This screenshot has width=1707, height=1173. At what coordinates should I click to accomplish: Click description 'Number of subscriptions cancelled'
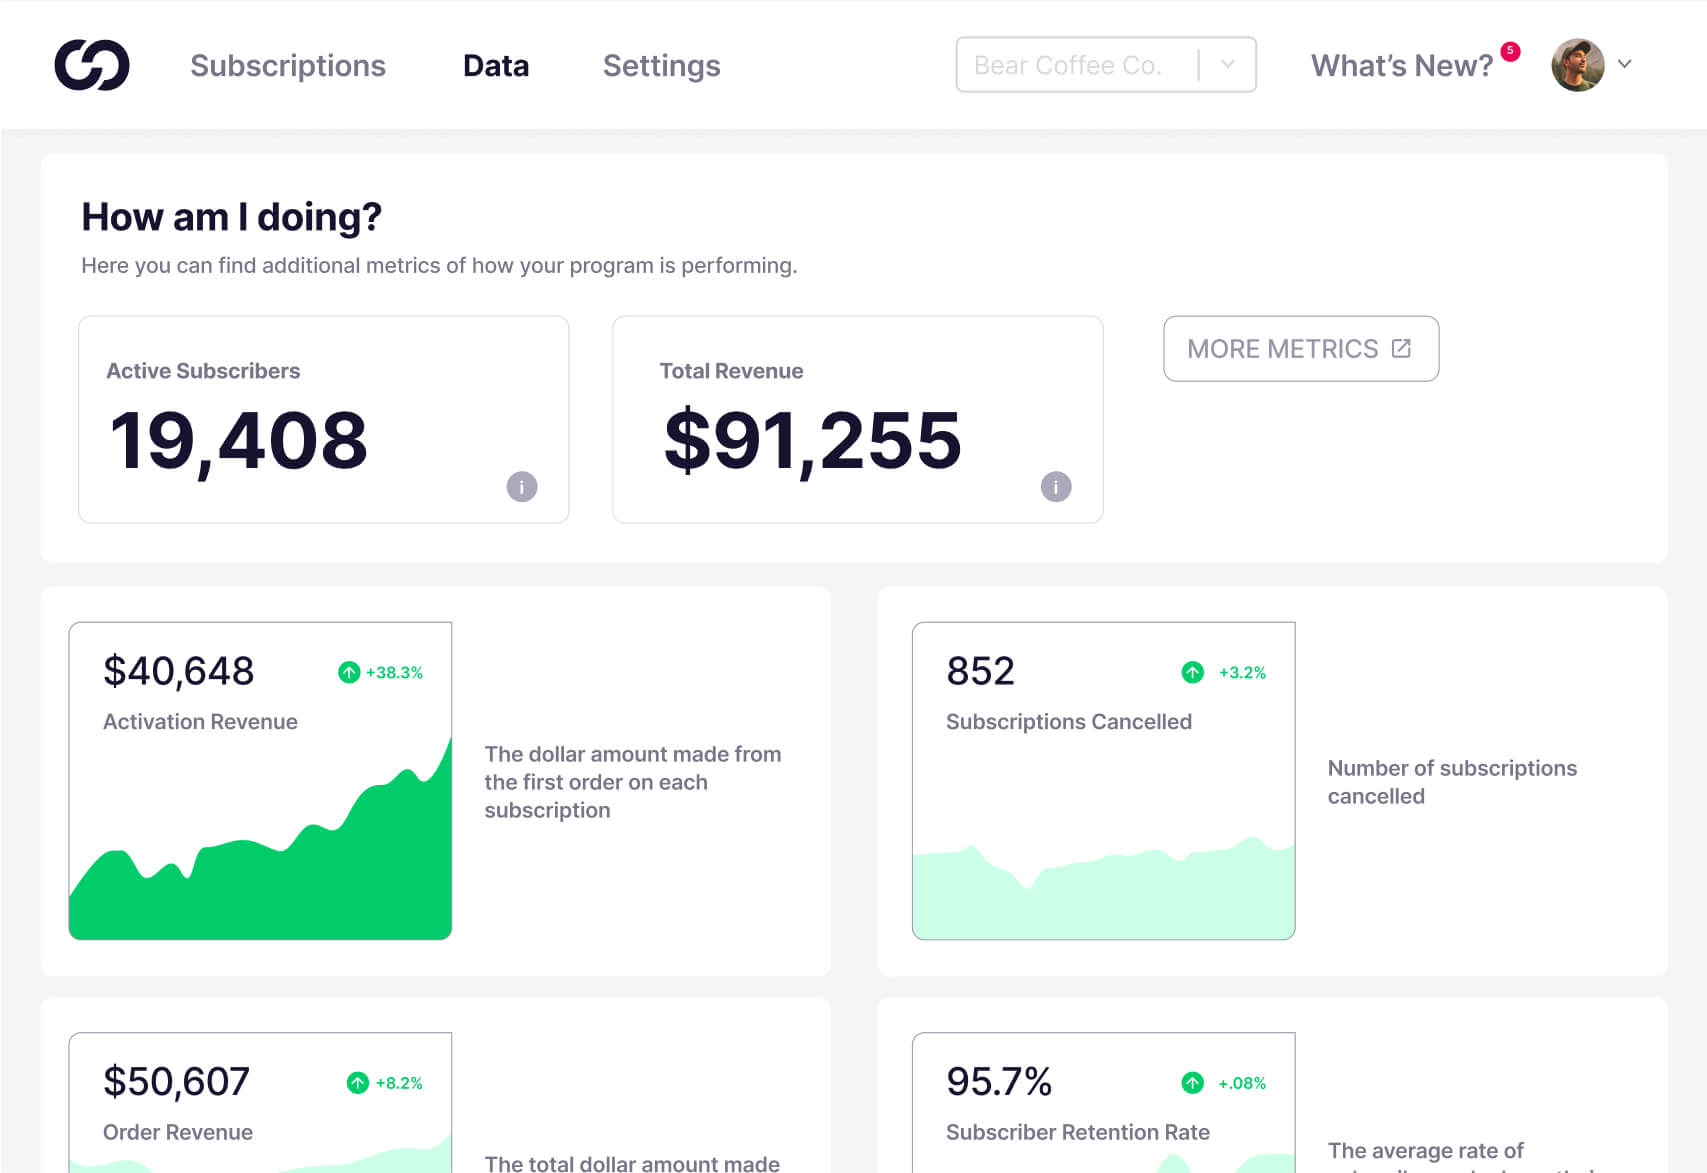pyautogui.click(x=1452, y=782)
